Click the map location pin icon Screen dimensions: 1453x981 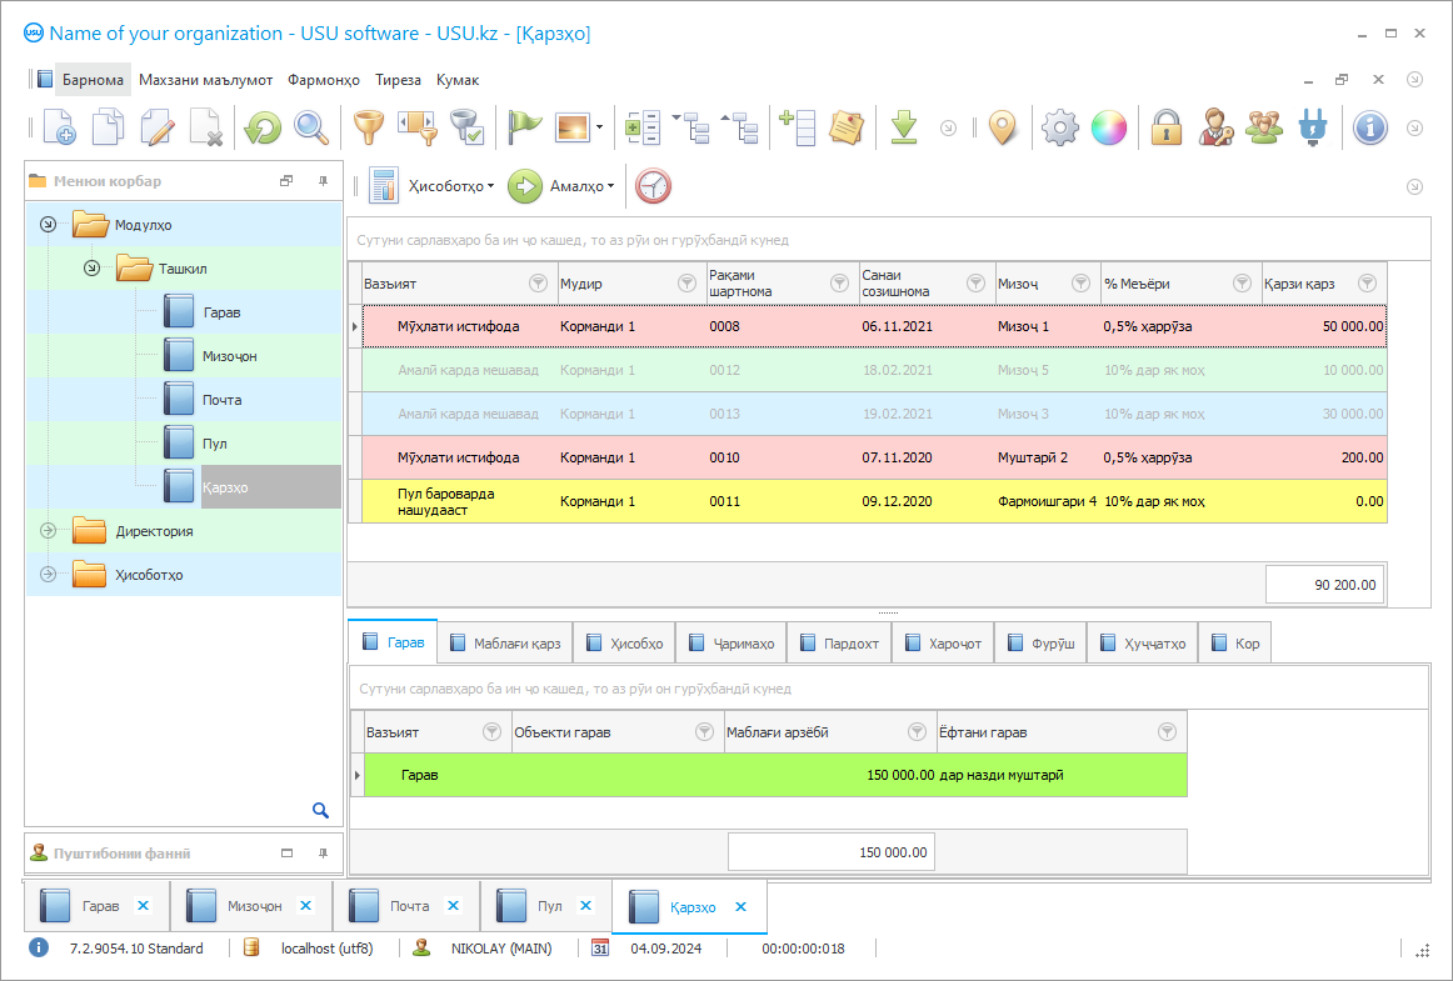click(x=1002, y=127)
